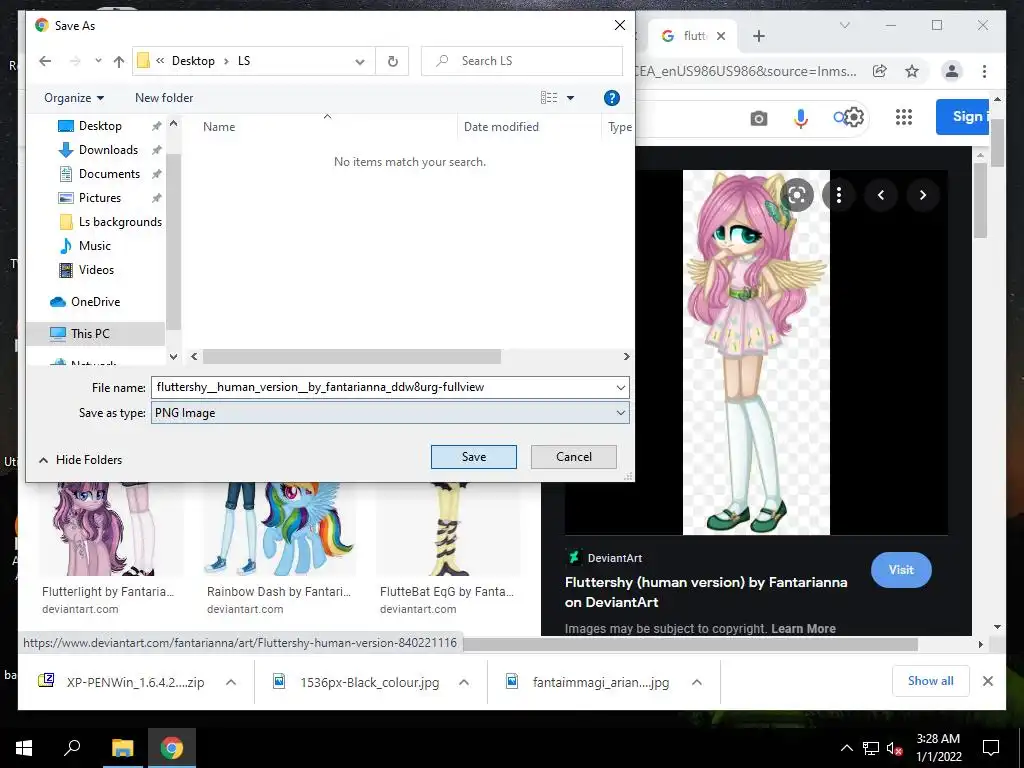Open Chrome tab search chevron

point(844,25)
